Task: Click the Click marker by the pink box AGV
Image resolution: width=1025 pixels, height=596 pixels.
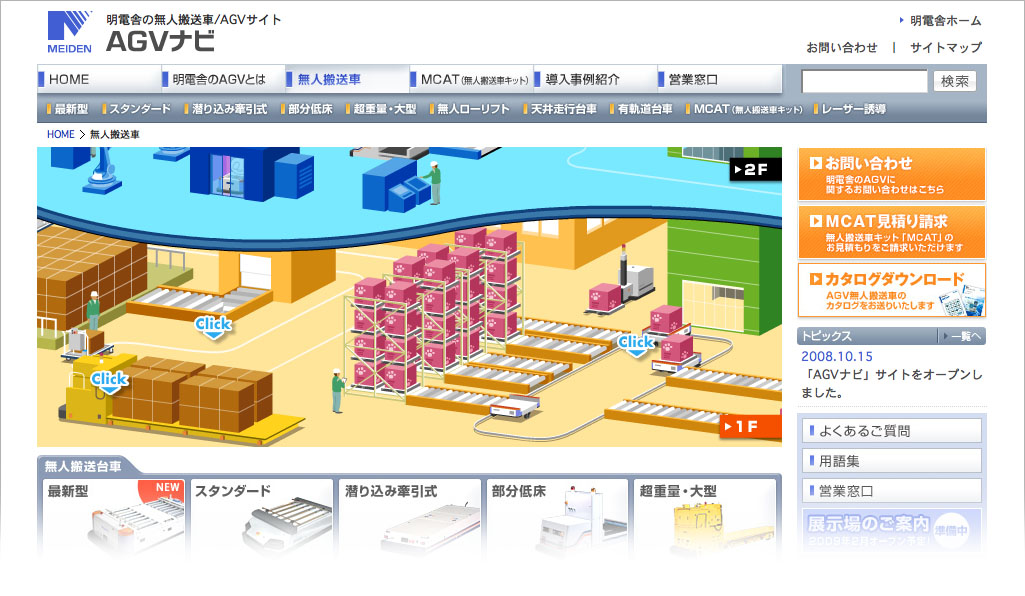Action: (636, 345)
